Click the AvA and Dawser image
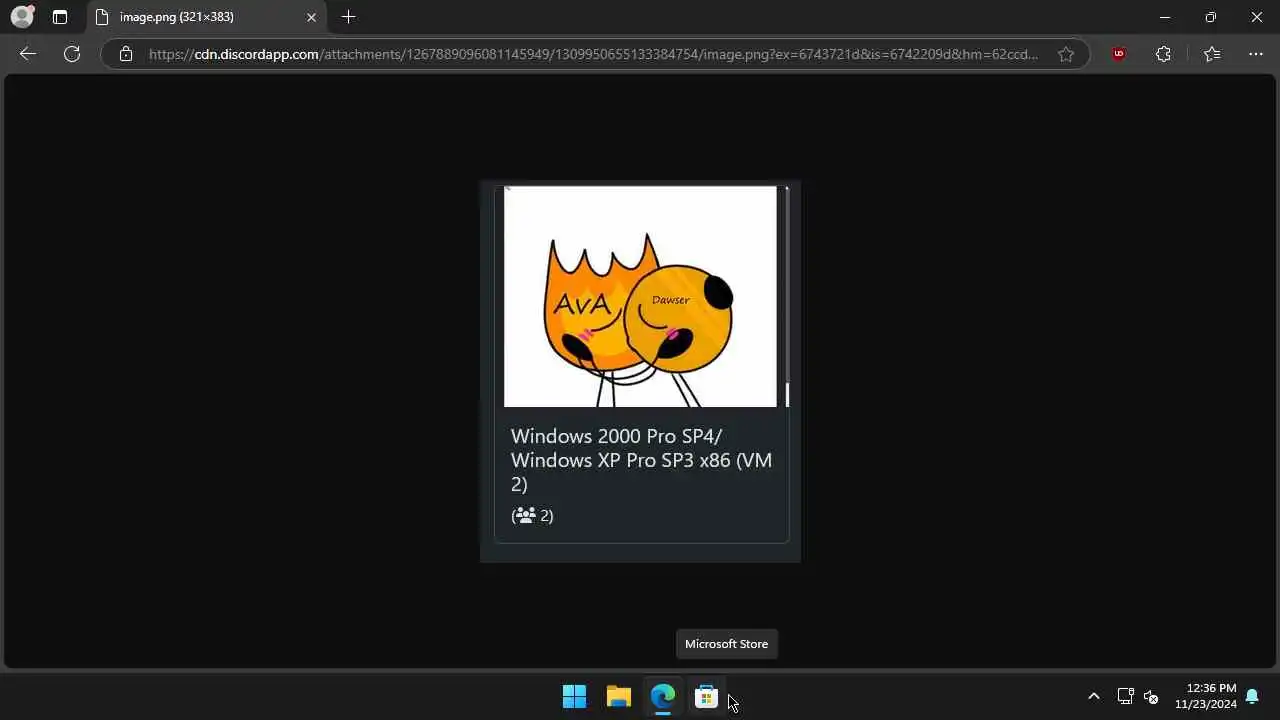The image size is (1280, 720). (x=640, y=296)
